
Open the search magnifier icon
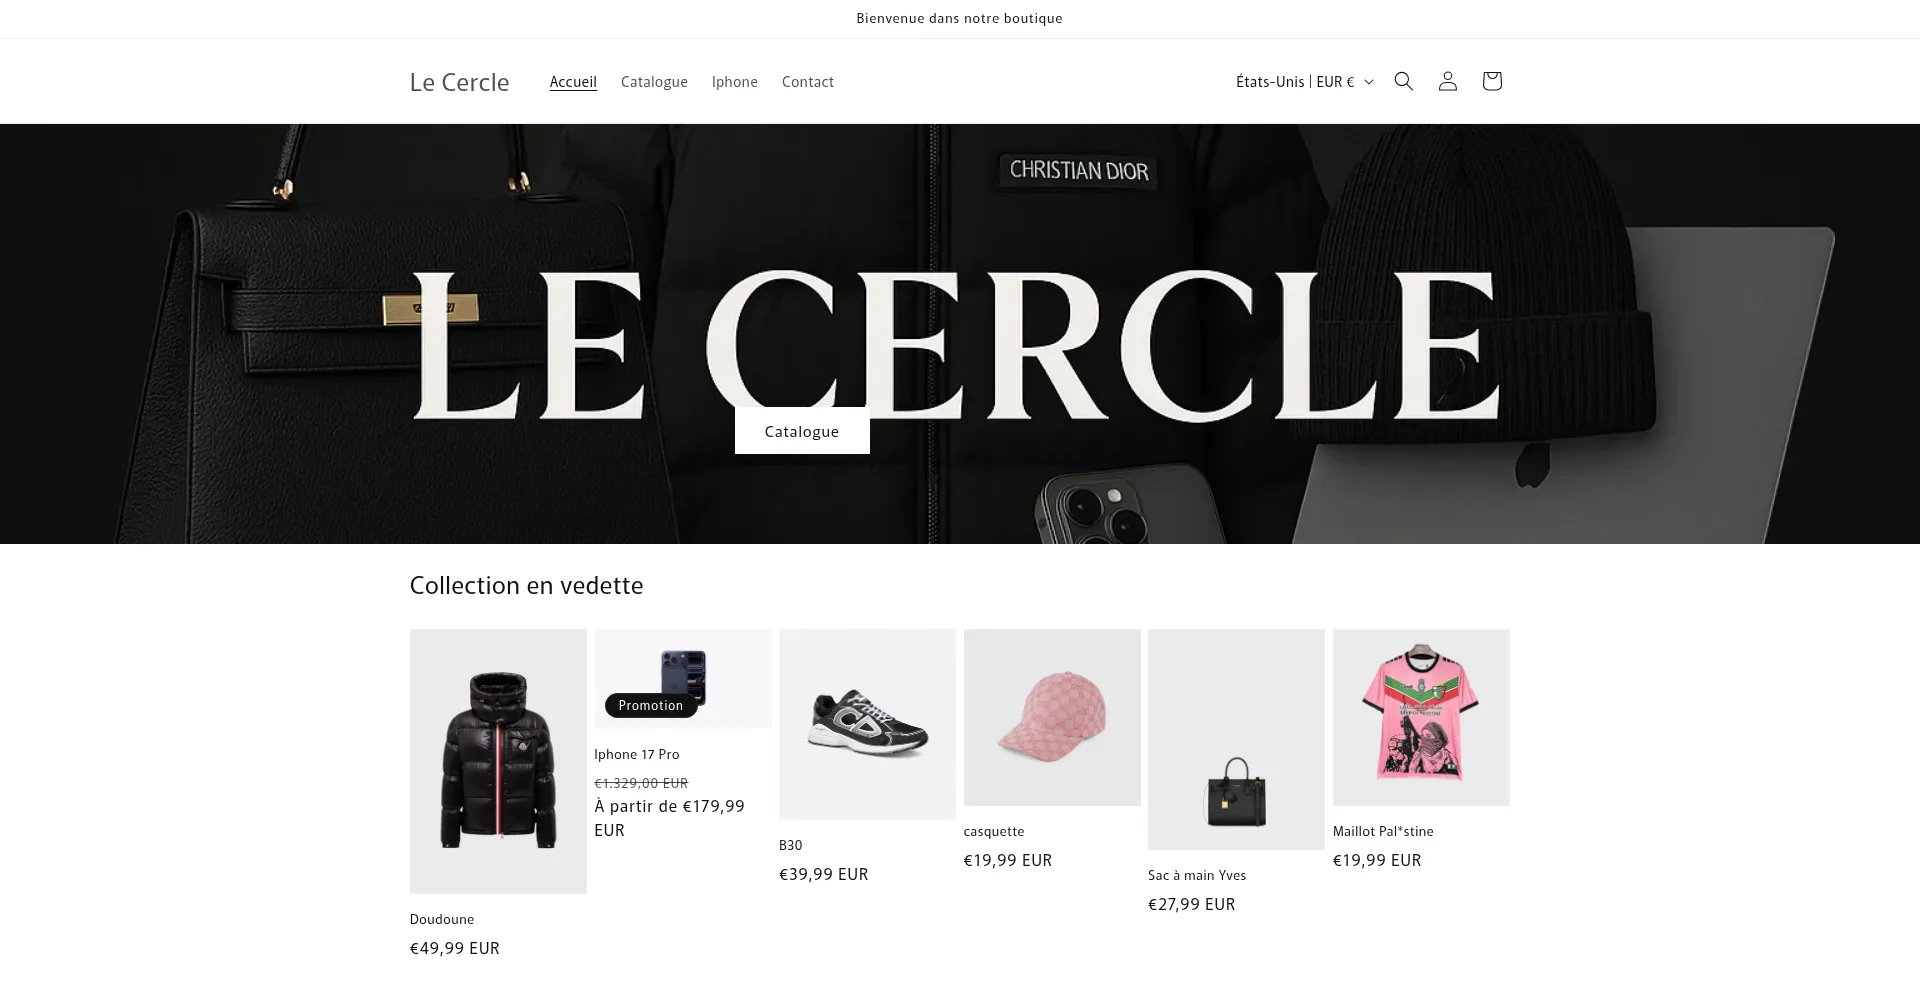[1403, 81]
